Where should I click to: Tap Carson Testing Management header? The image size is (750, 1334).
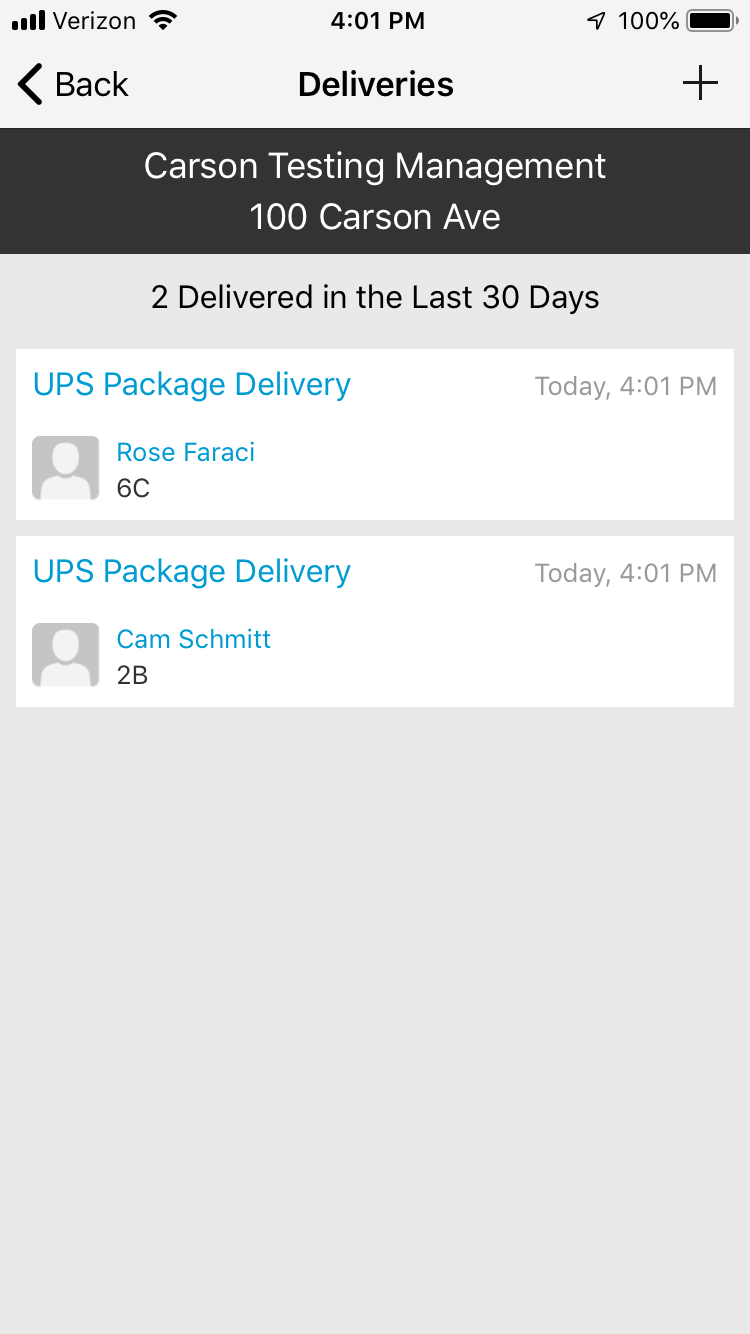pos(375,166)
